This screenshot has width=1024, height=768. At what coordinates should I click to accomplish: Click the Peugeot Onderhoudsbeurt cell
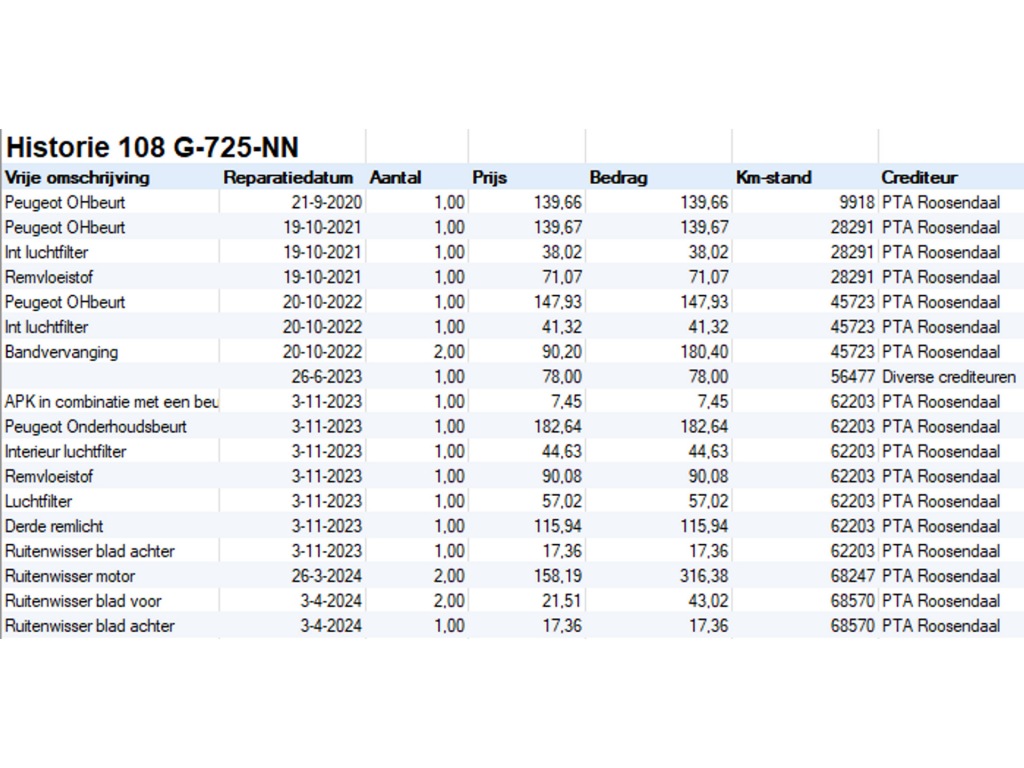(96, 427)
